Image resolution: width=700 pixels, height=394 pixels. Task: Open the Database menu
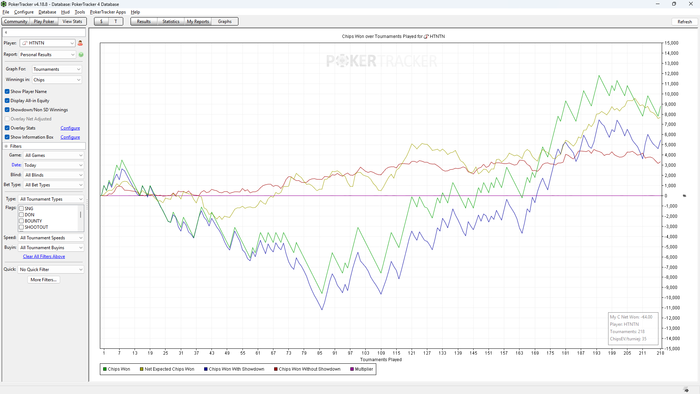point(47,12)
